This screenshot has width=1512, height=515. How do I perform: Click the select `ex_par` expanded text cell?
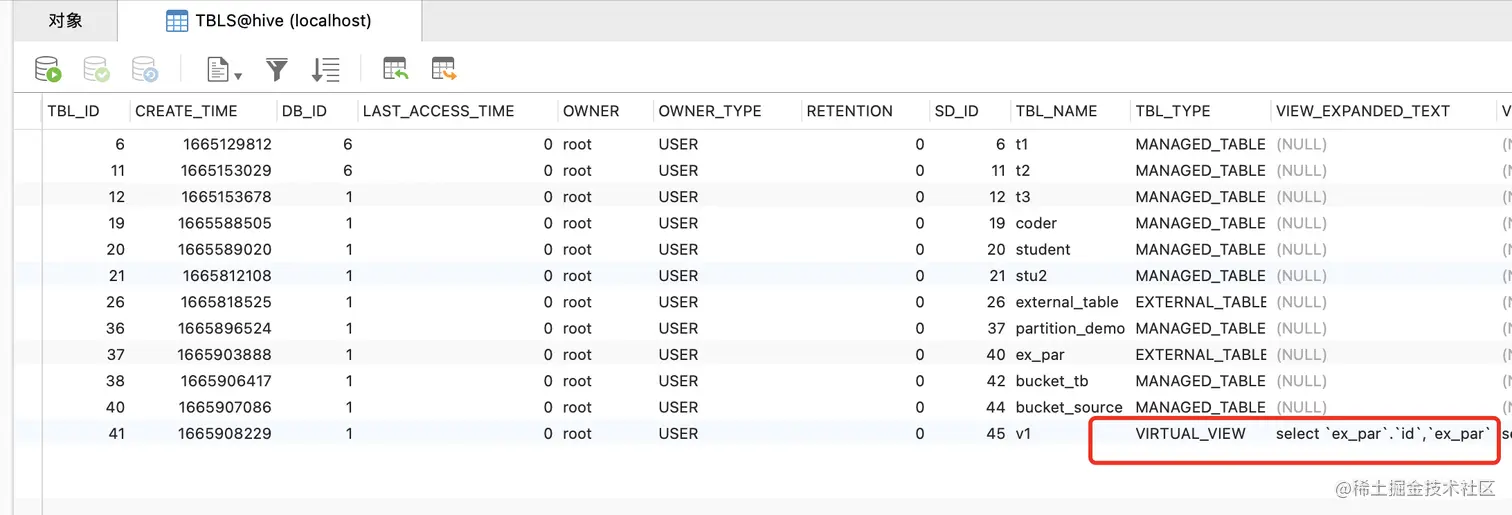(x=1384, y=434)
